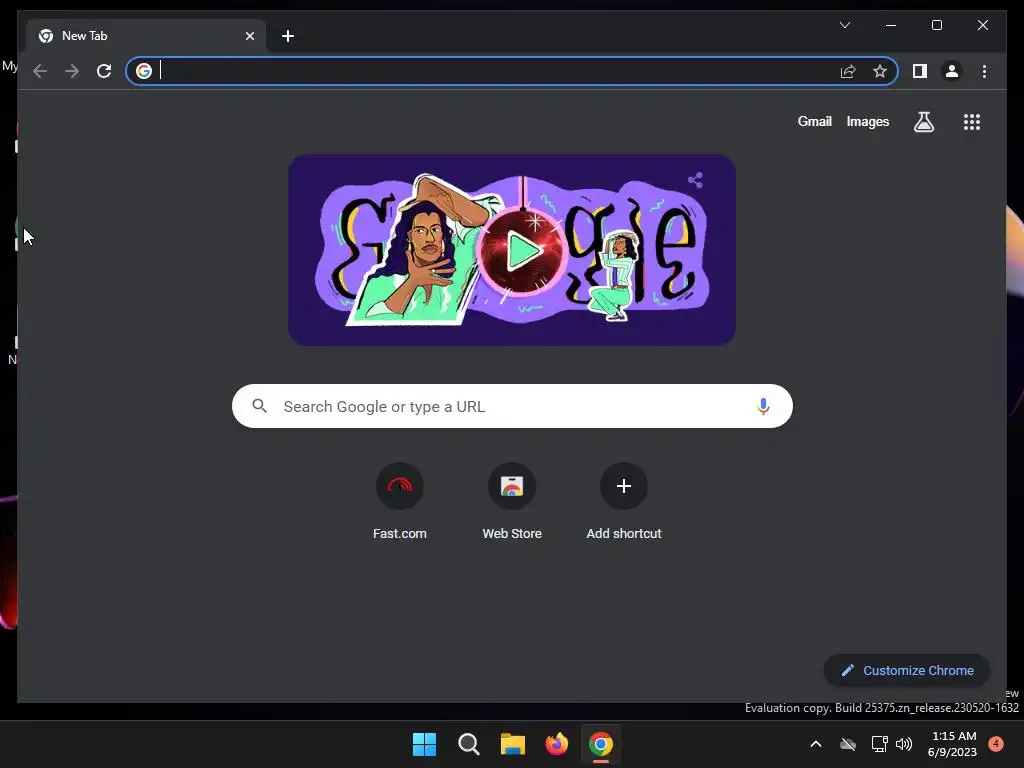Screen dimensions: 1024x768
Task: Open the side panel
Action: point(920,71)
